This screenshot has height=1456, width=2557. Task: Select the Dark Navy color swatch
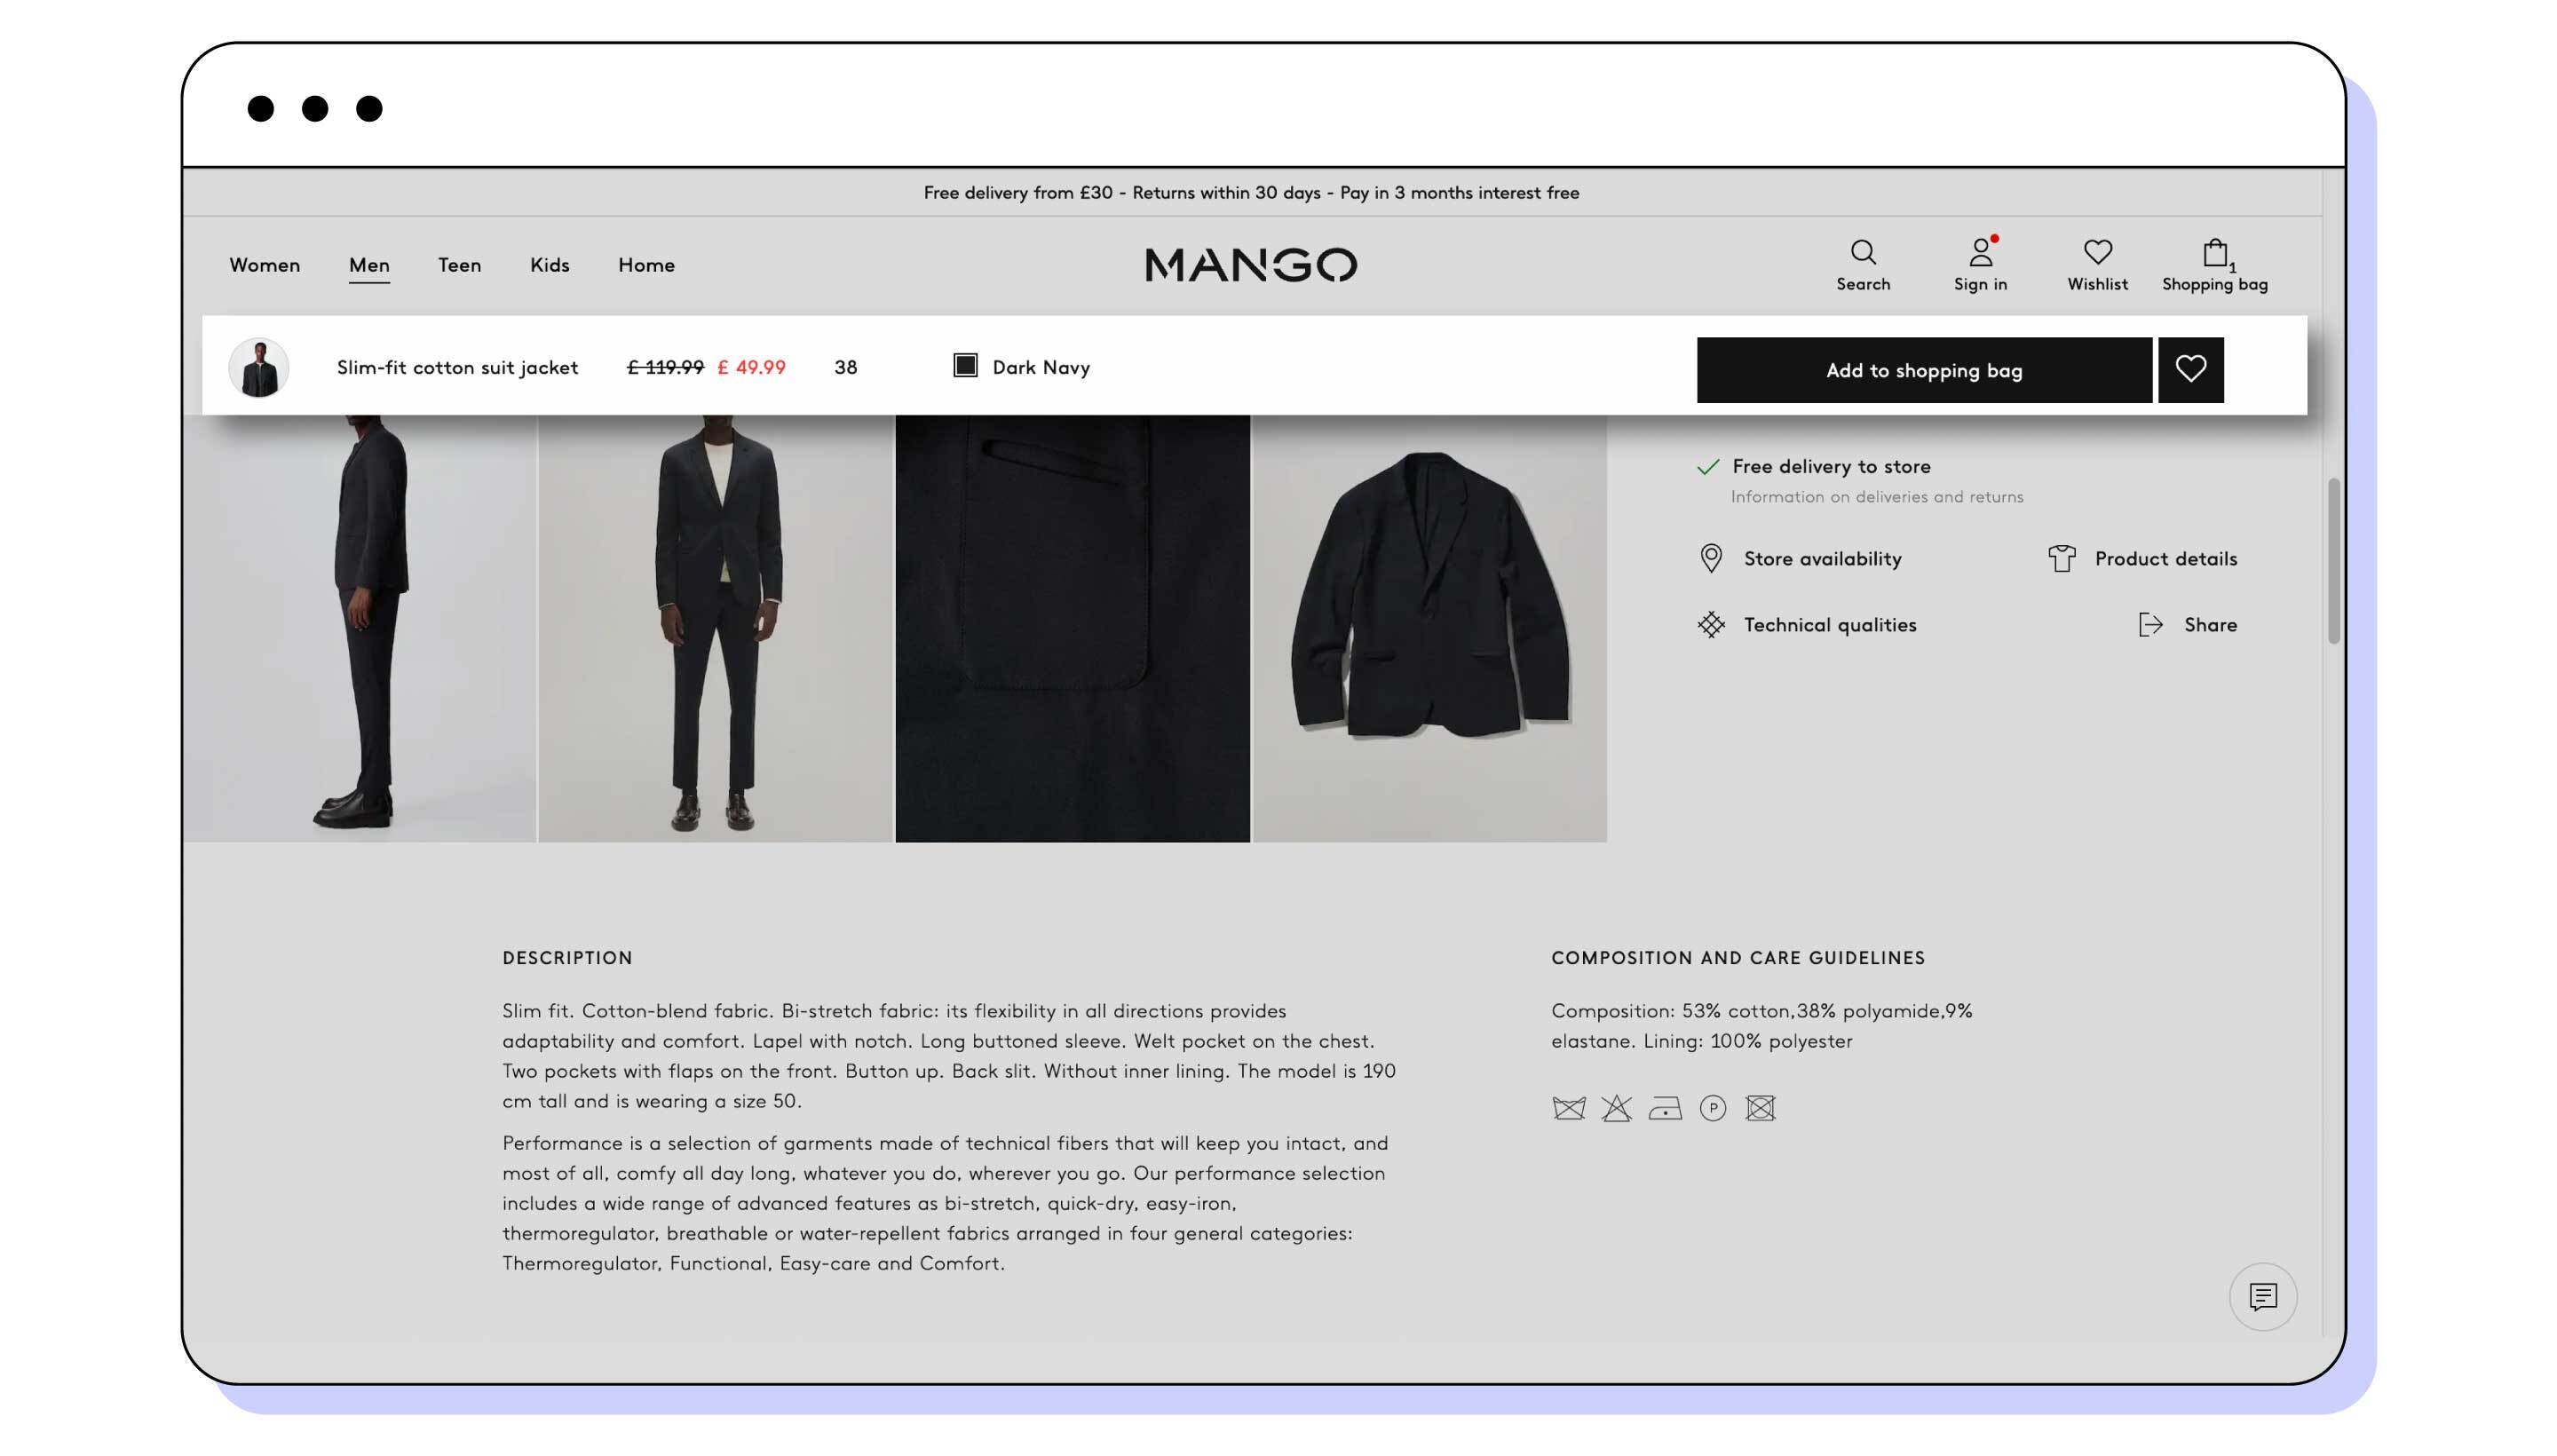click(965, 366)
